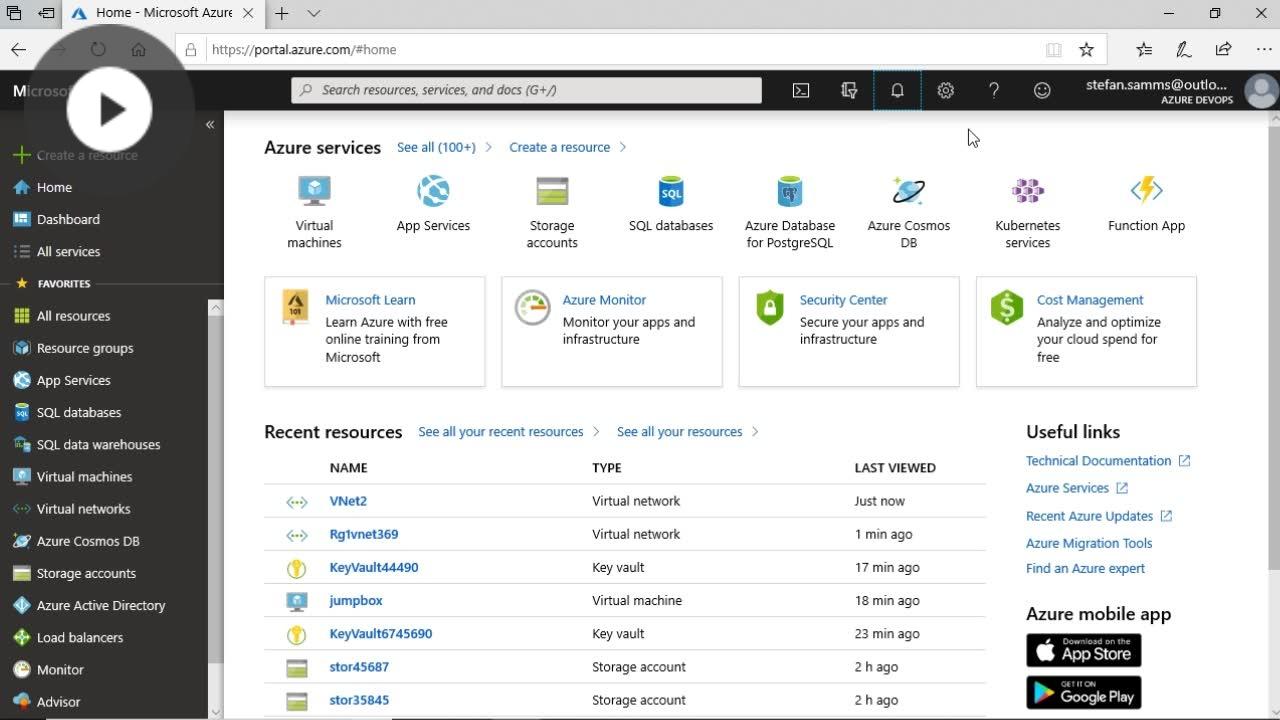This screenshot has width=1280, height=720.
Task: Open Cloud Shell from the top bar
Action: click(x=801, y=90)
